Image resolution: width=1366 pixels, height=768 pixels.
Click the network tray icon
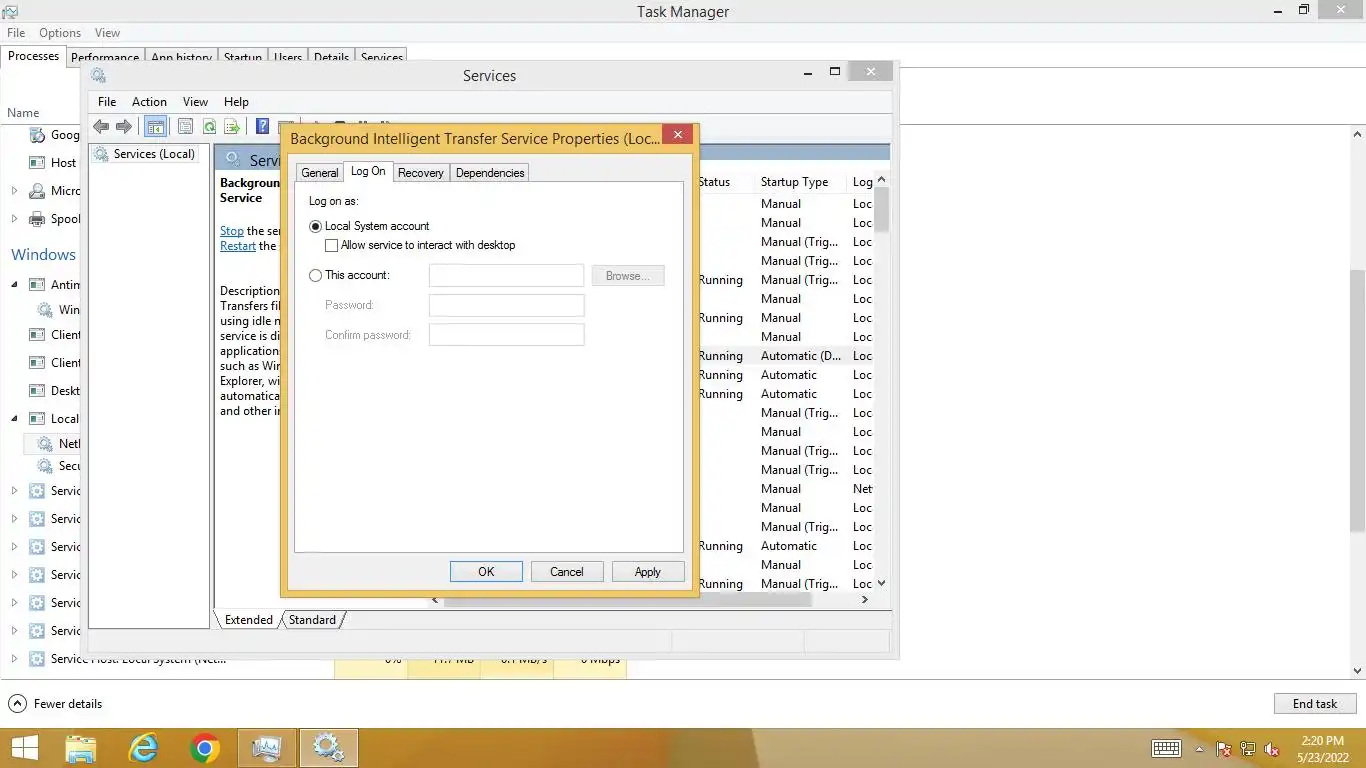point(1248,749)
